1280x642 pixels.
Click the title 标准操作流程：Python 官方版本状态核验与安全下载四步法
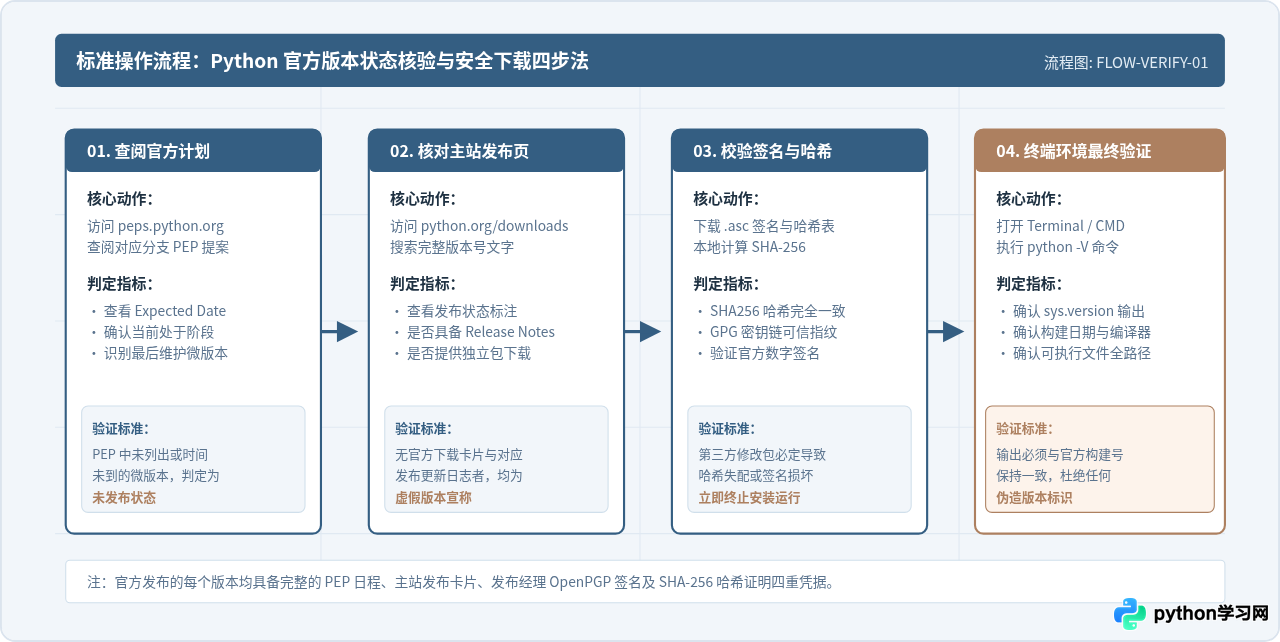(332, 61)
